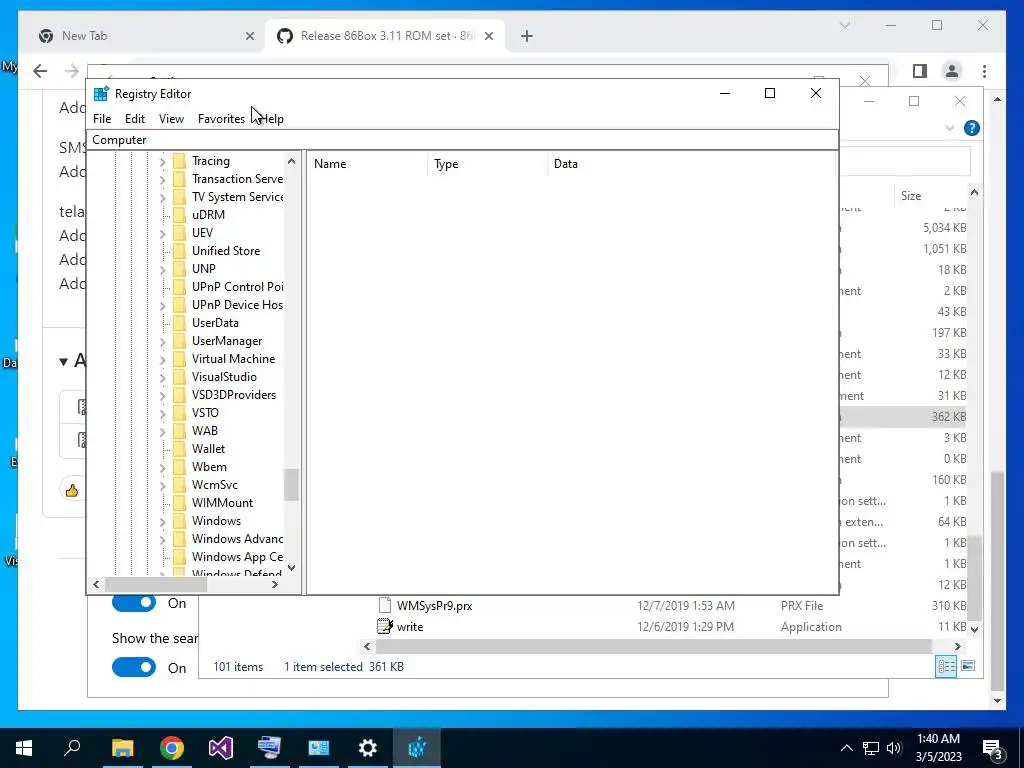Image resolution: width=1024 pixels, height=768 pixels.
Task: Open a new browser tab
Action: point(527,36)
